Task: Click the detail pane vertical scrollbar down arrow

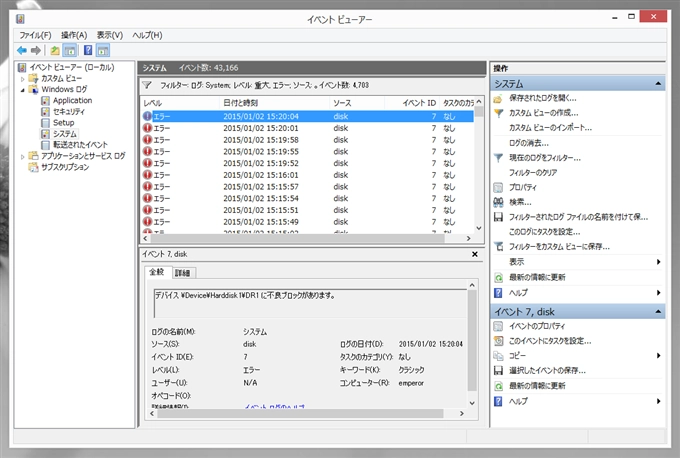Action: [x=472, y=403]
